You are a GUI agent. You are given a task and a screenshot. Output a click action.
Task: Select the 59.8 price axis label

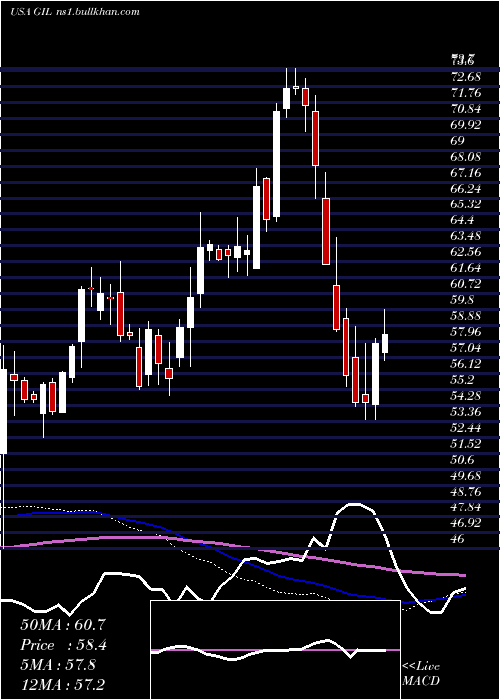[x=463, y=300]
